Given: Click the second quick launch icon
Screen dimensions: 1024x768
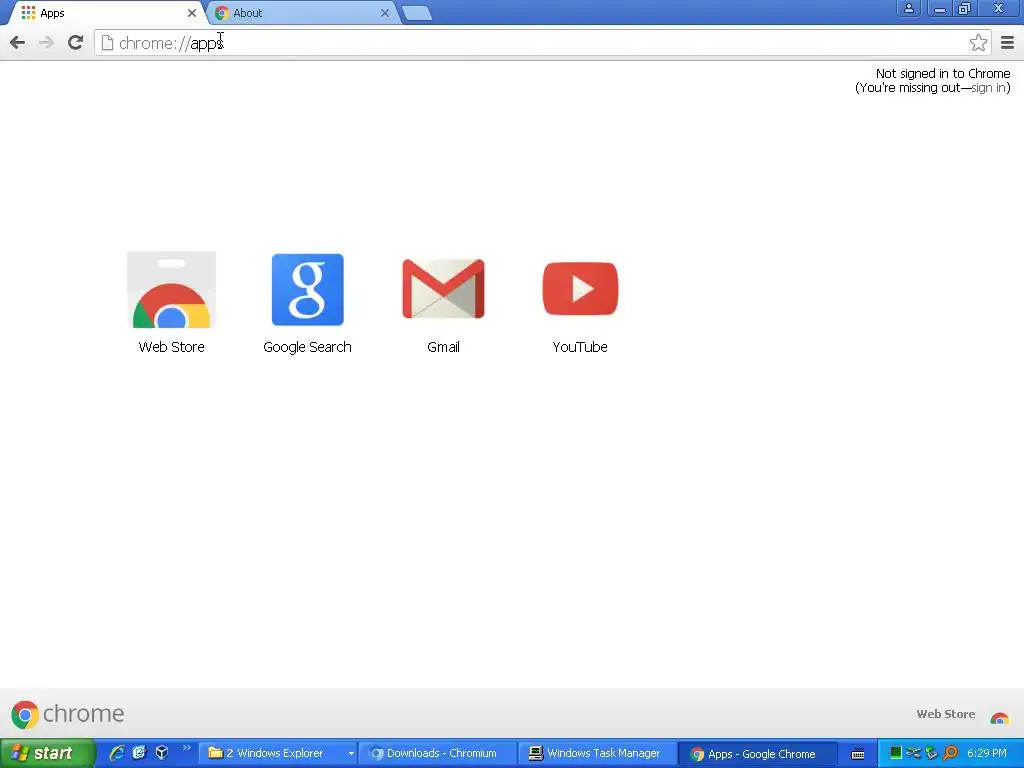Looking at the screenshot, I should pos(139,753).
